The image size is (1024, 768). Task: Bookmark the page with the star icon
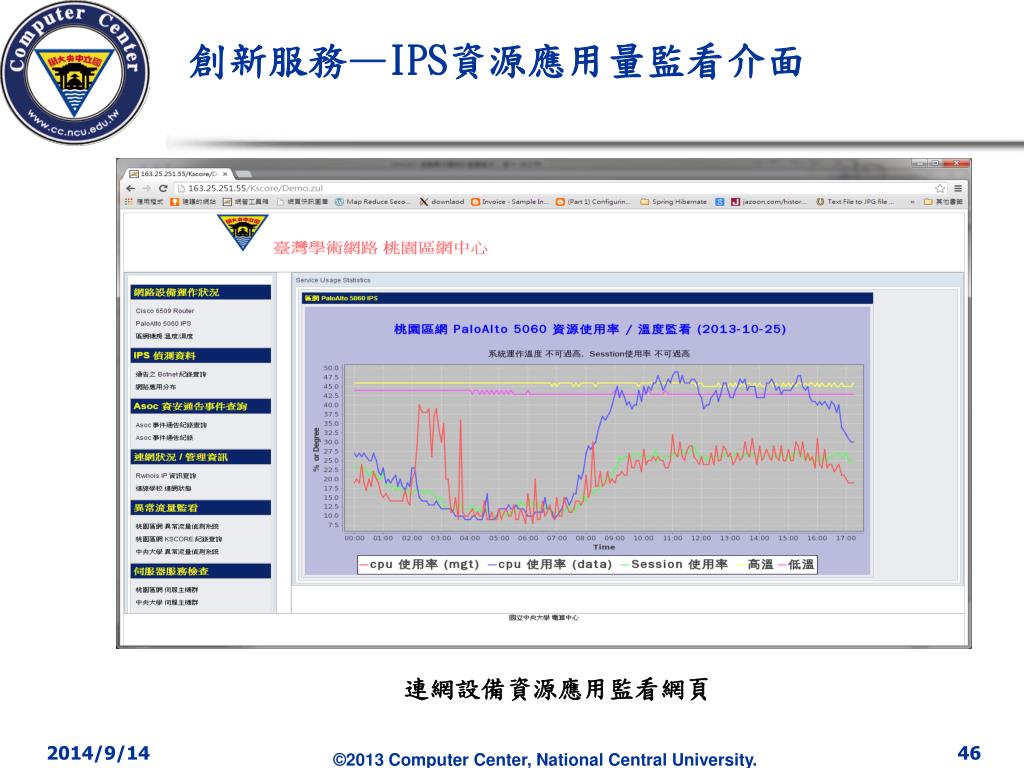pos(940,188)
